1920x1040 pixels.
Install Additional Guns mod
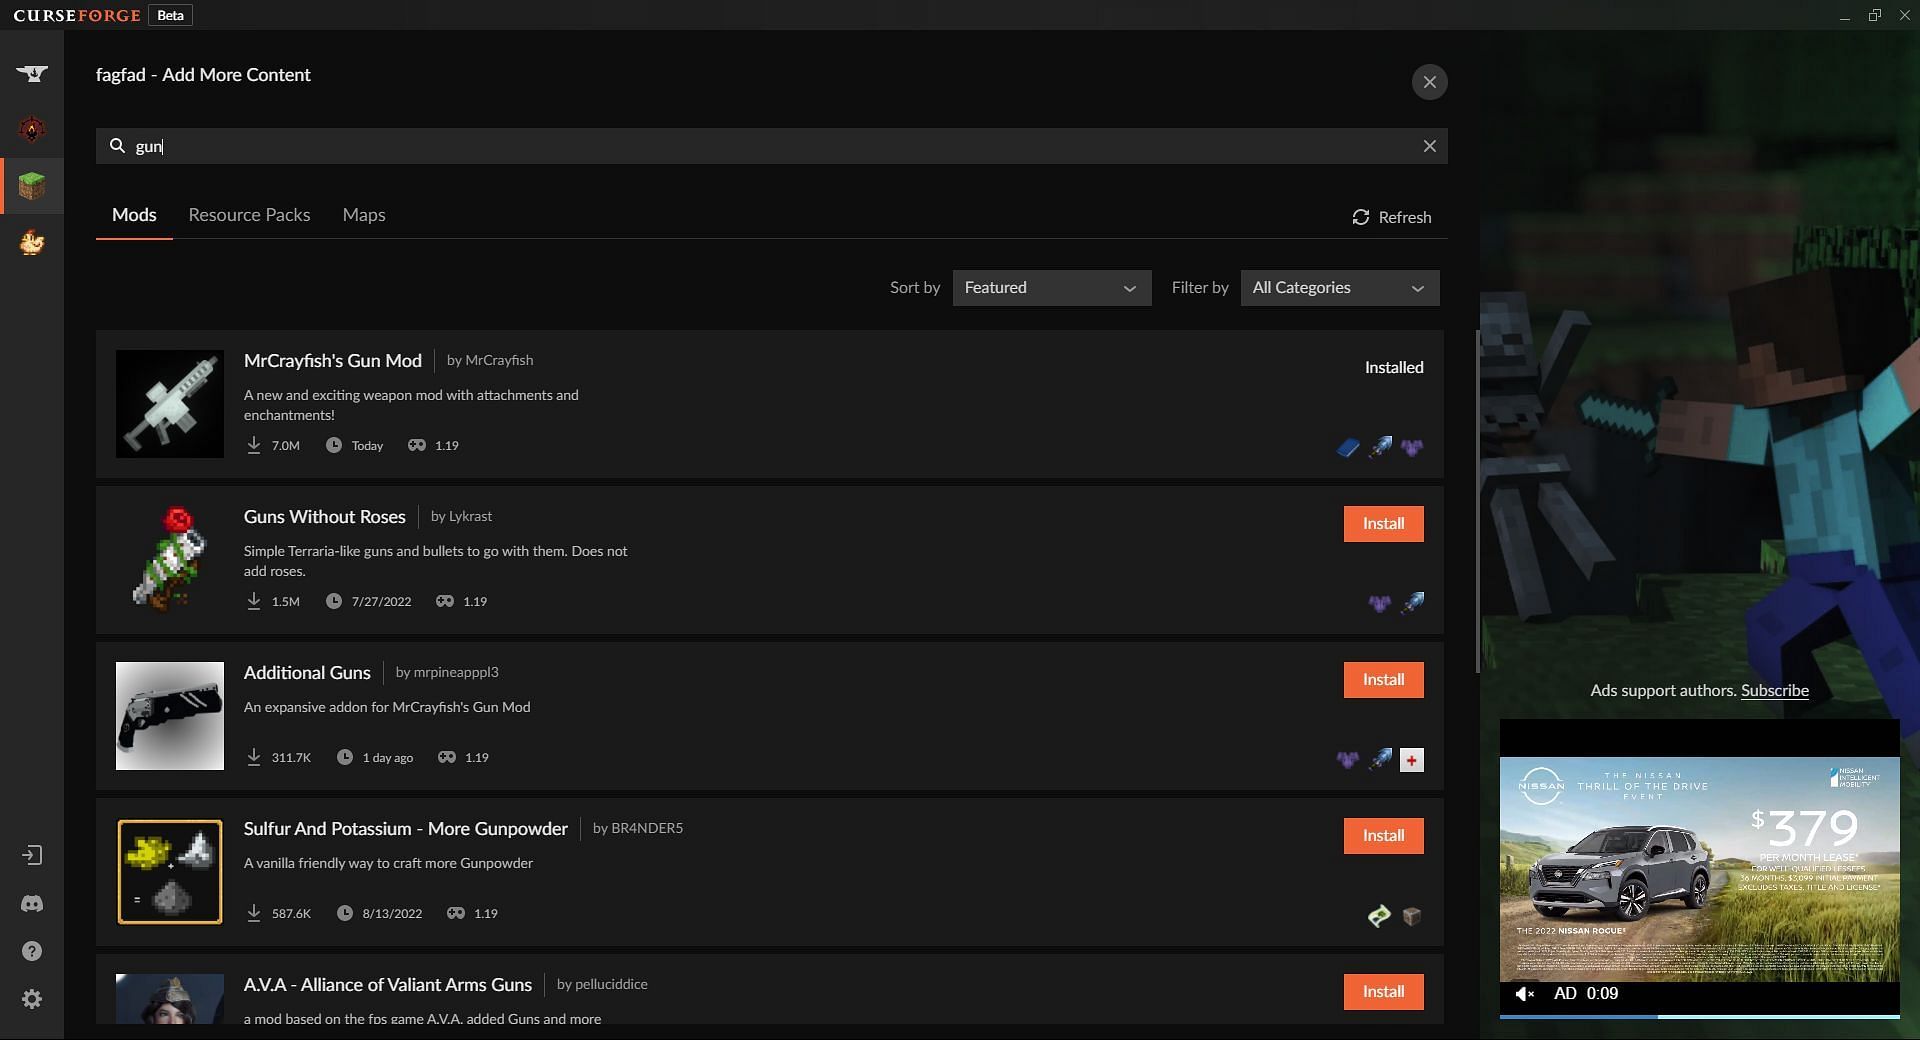[x=1383, y=680]
